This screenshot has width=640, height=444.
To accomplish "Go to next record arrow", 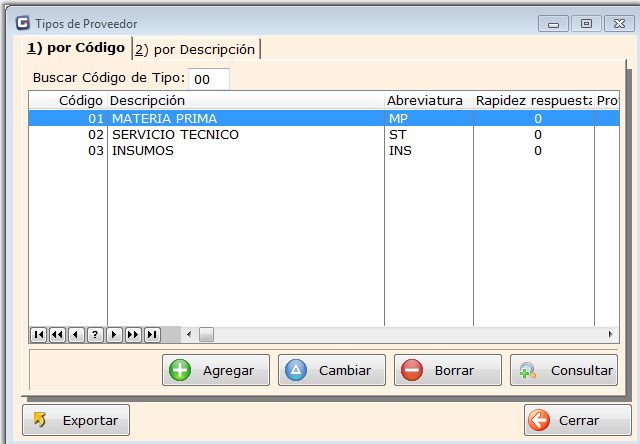I will click(x=114, y=335).
